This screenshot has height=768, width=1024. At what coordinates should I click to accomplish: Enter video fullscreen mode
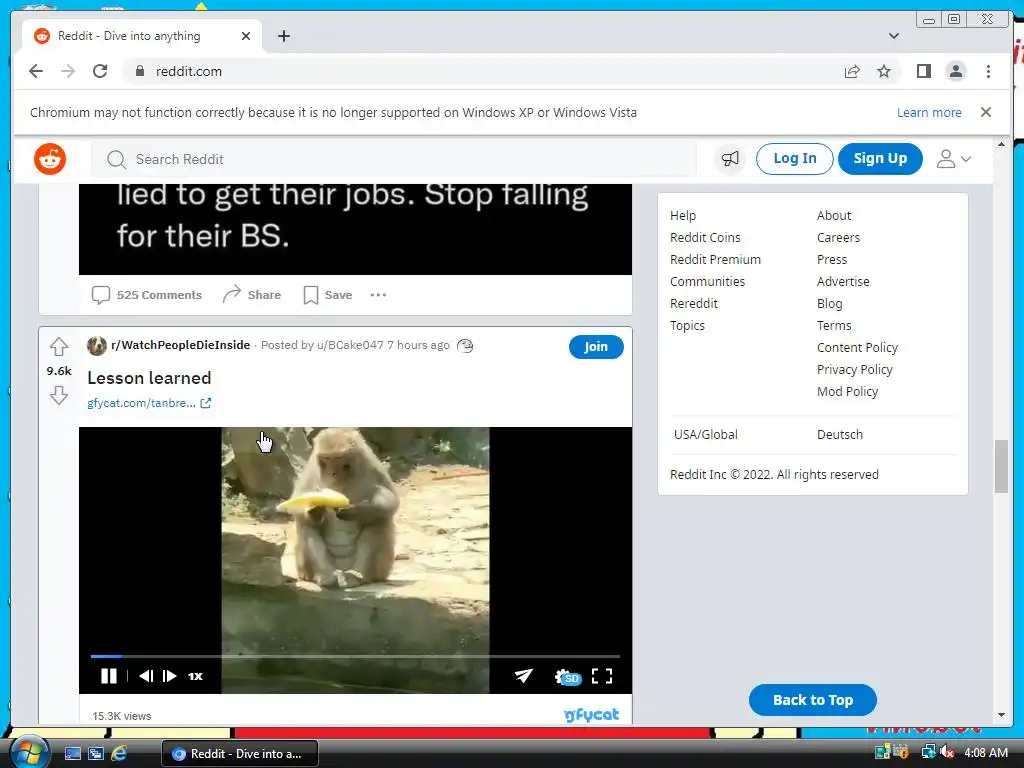[601, 676]
